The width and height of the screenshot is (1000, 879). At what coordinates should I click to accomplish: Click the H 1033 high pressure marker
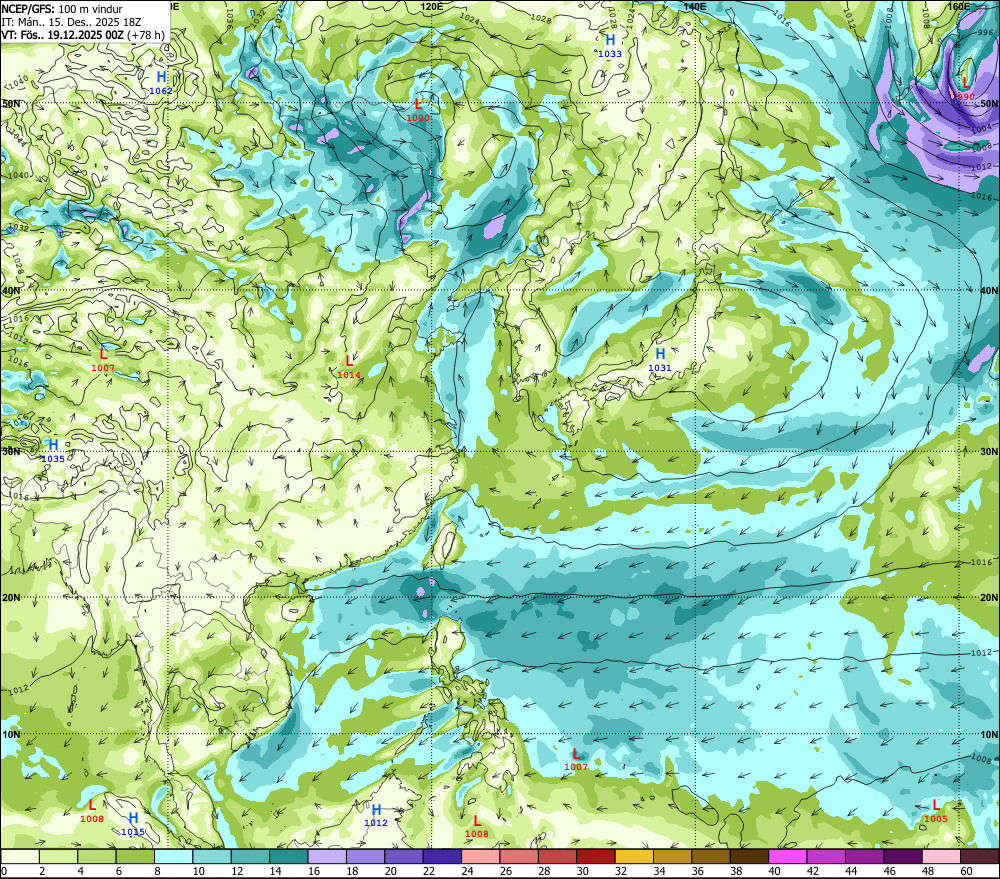pos(610,46)
